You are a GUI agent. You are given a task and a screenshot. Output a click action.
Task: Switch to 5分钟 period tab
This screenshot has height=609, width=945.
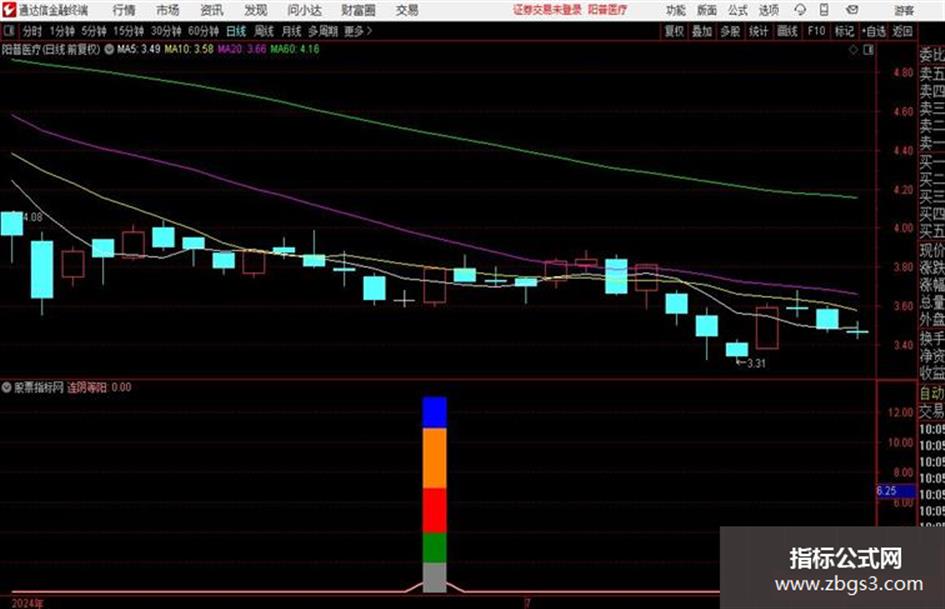point(93,31)
